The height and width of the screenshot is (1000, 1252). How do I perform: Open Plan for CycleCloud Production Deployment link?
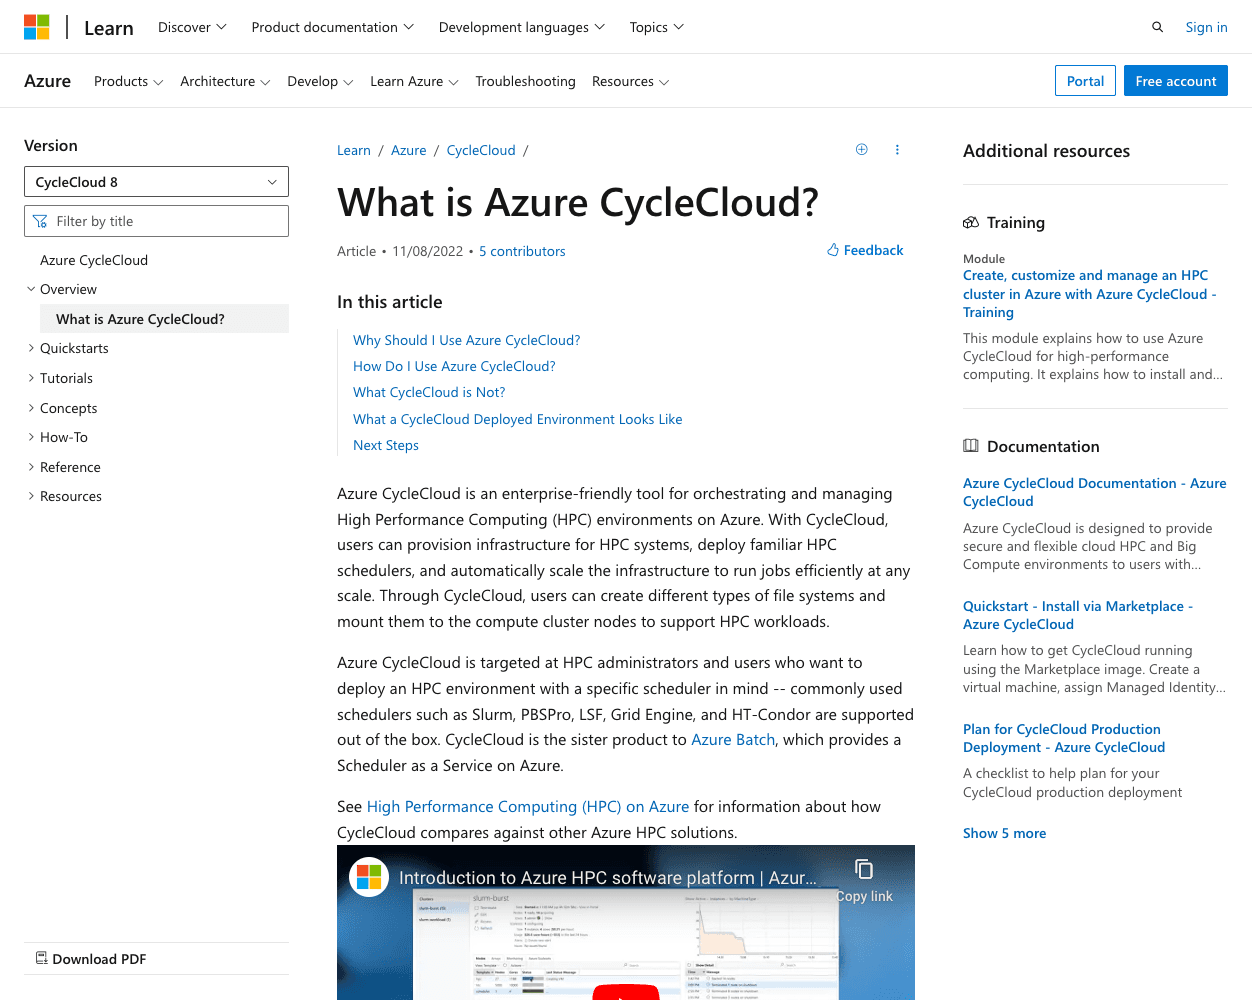click(1064, 738)
